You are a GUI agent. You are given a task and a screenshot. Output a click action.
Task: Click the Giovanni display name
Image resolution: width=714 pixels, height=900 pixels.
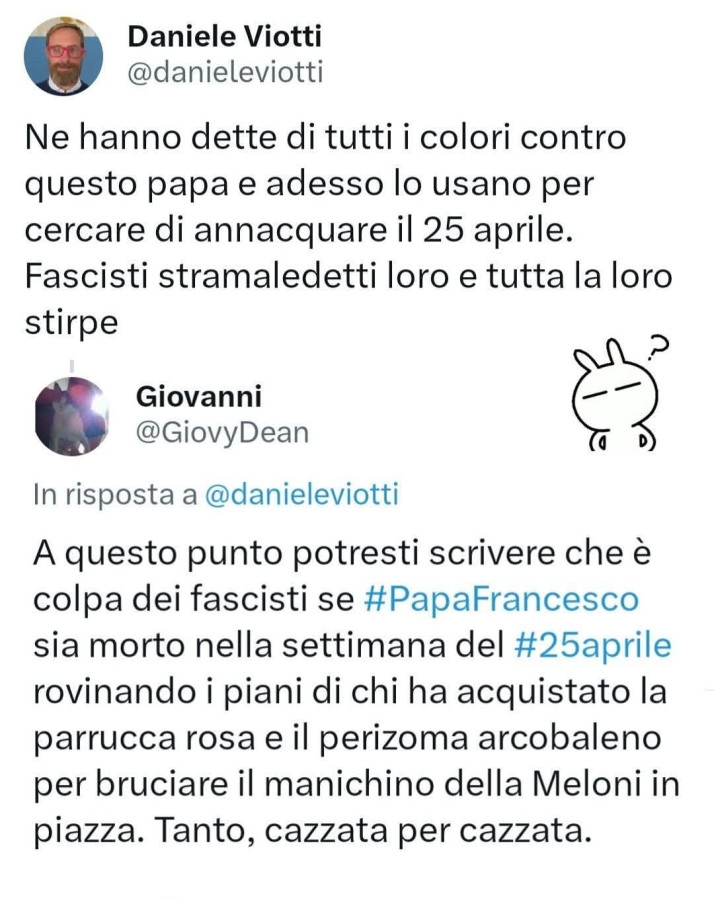click(199, 396)
